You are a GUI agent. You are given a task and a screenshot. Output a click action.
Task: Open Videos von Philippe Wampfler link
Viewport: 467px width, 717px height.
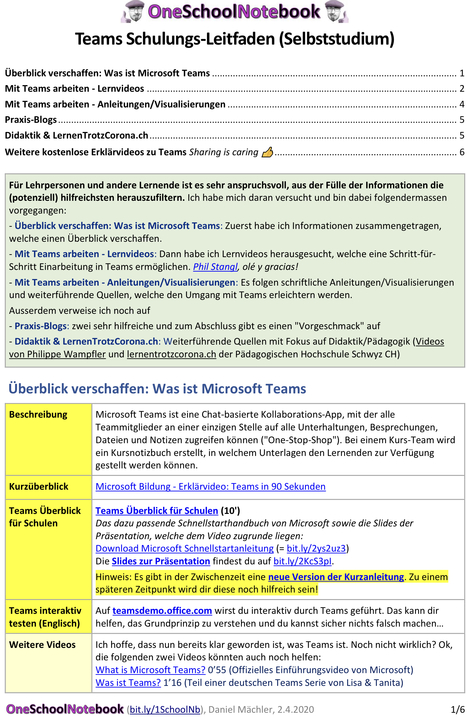pos(226,348)
